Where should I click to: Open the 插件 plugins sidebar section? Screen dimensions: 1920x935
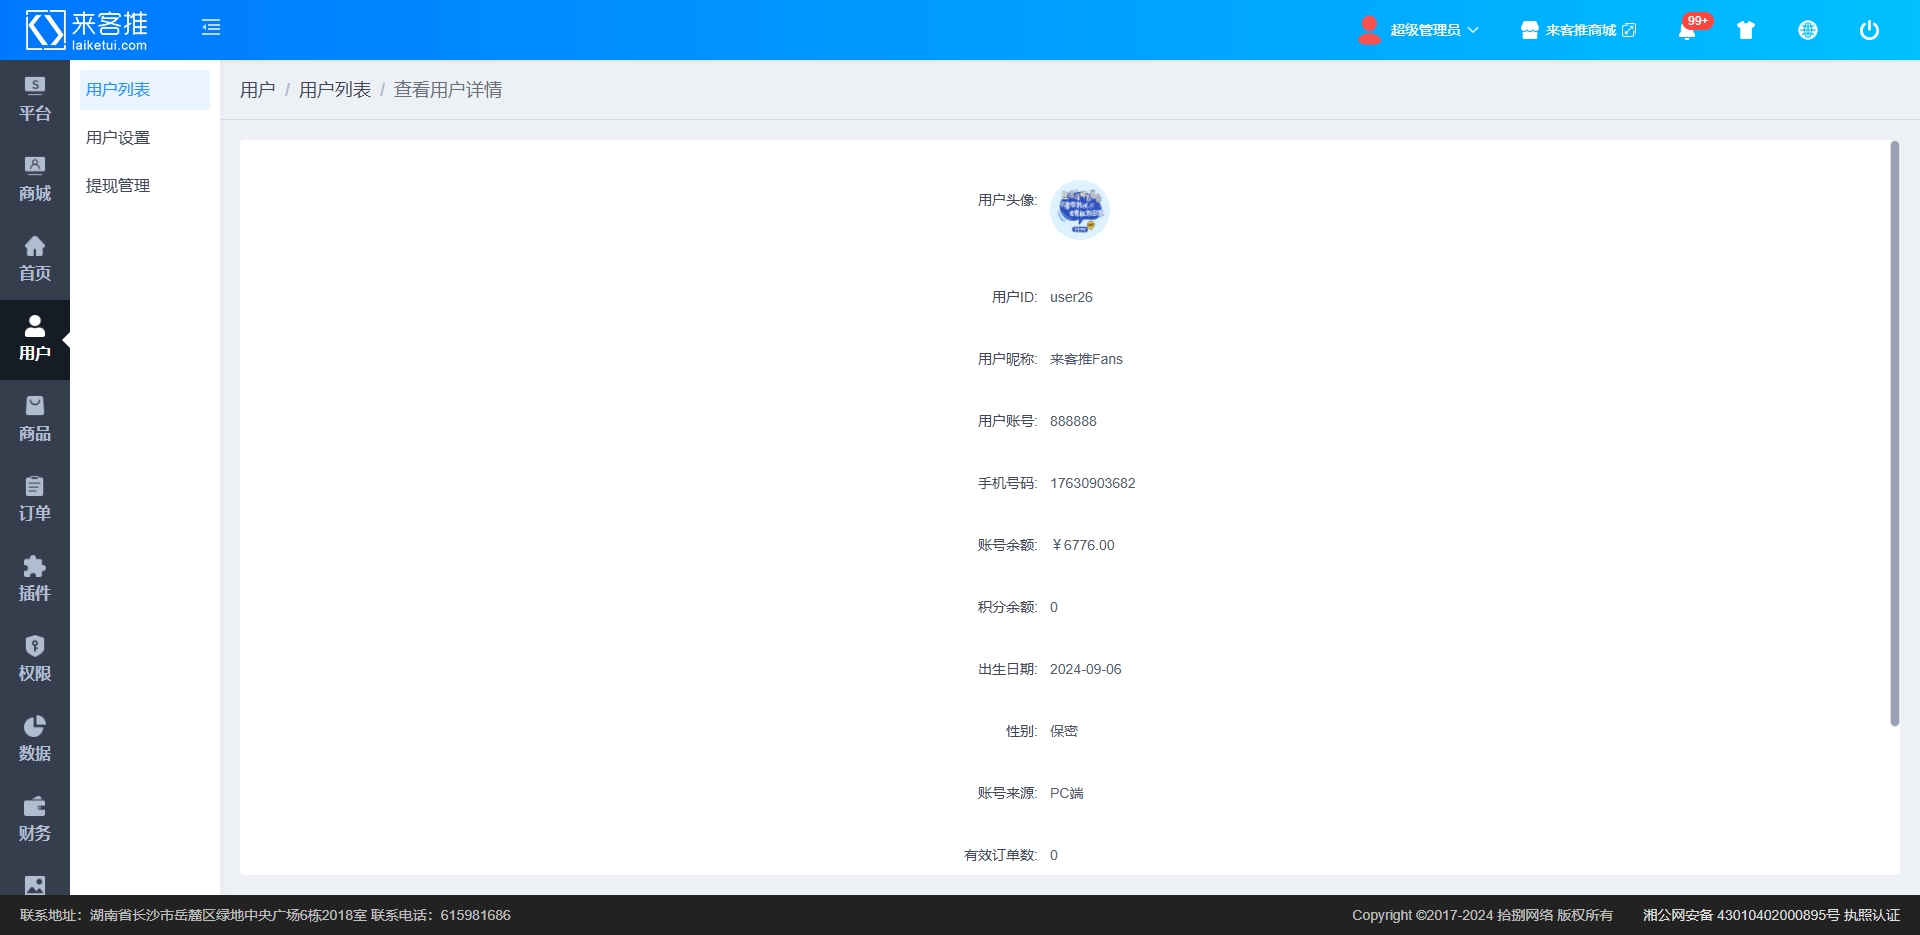[35, 580]
